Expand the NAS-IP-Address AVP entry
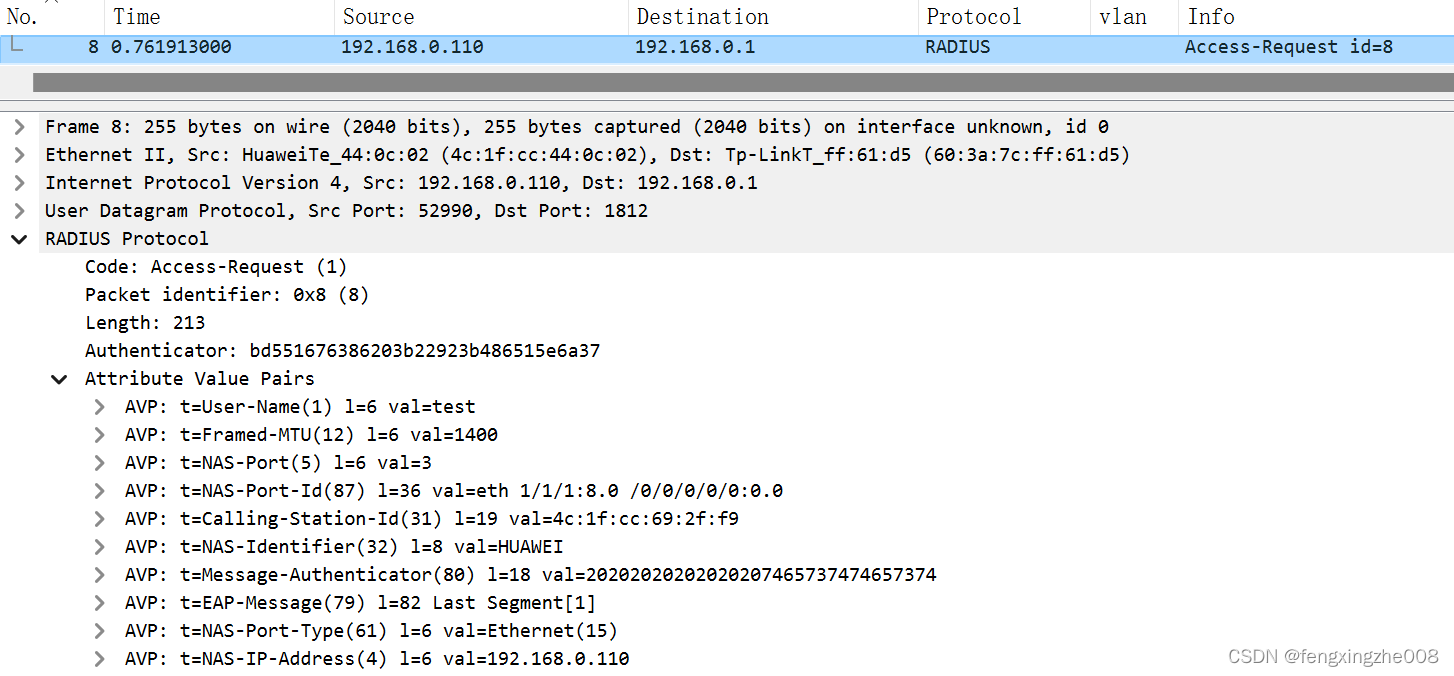Screen dimensions: 1454x676 (97, 658)
